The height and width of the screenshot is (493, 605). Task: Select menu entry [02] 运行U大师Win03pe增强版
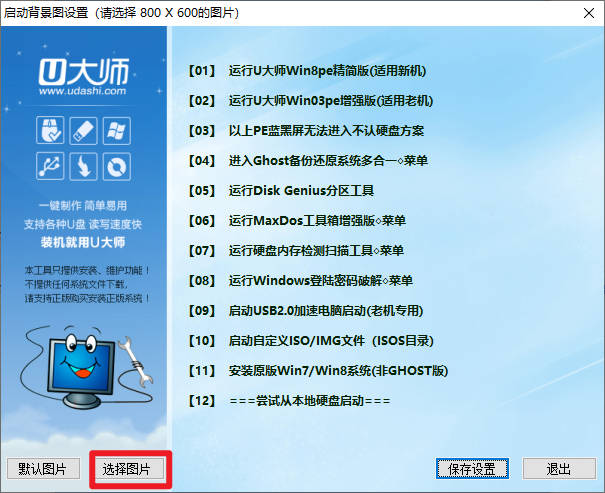click(x=311, y=101)
